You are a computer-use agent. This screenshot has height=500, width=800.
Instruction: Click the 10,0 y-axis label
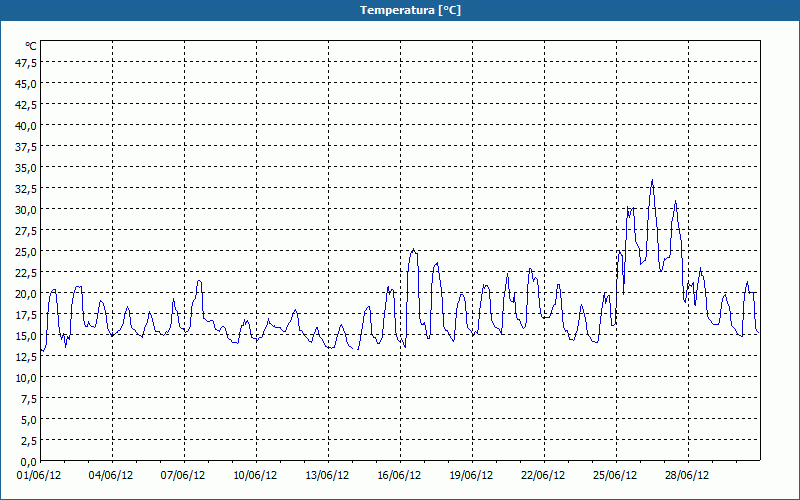click(x=26, y=378)
